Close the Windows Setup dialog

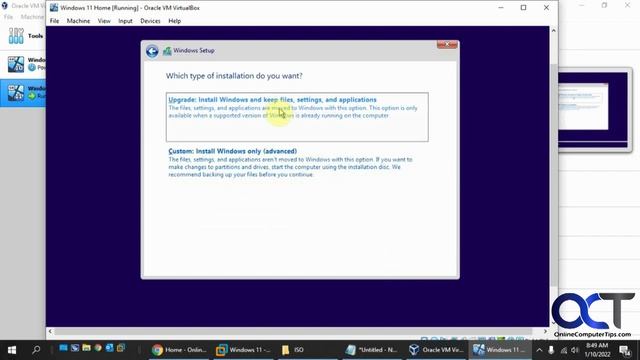pos(447,44)
